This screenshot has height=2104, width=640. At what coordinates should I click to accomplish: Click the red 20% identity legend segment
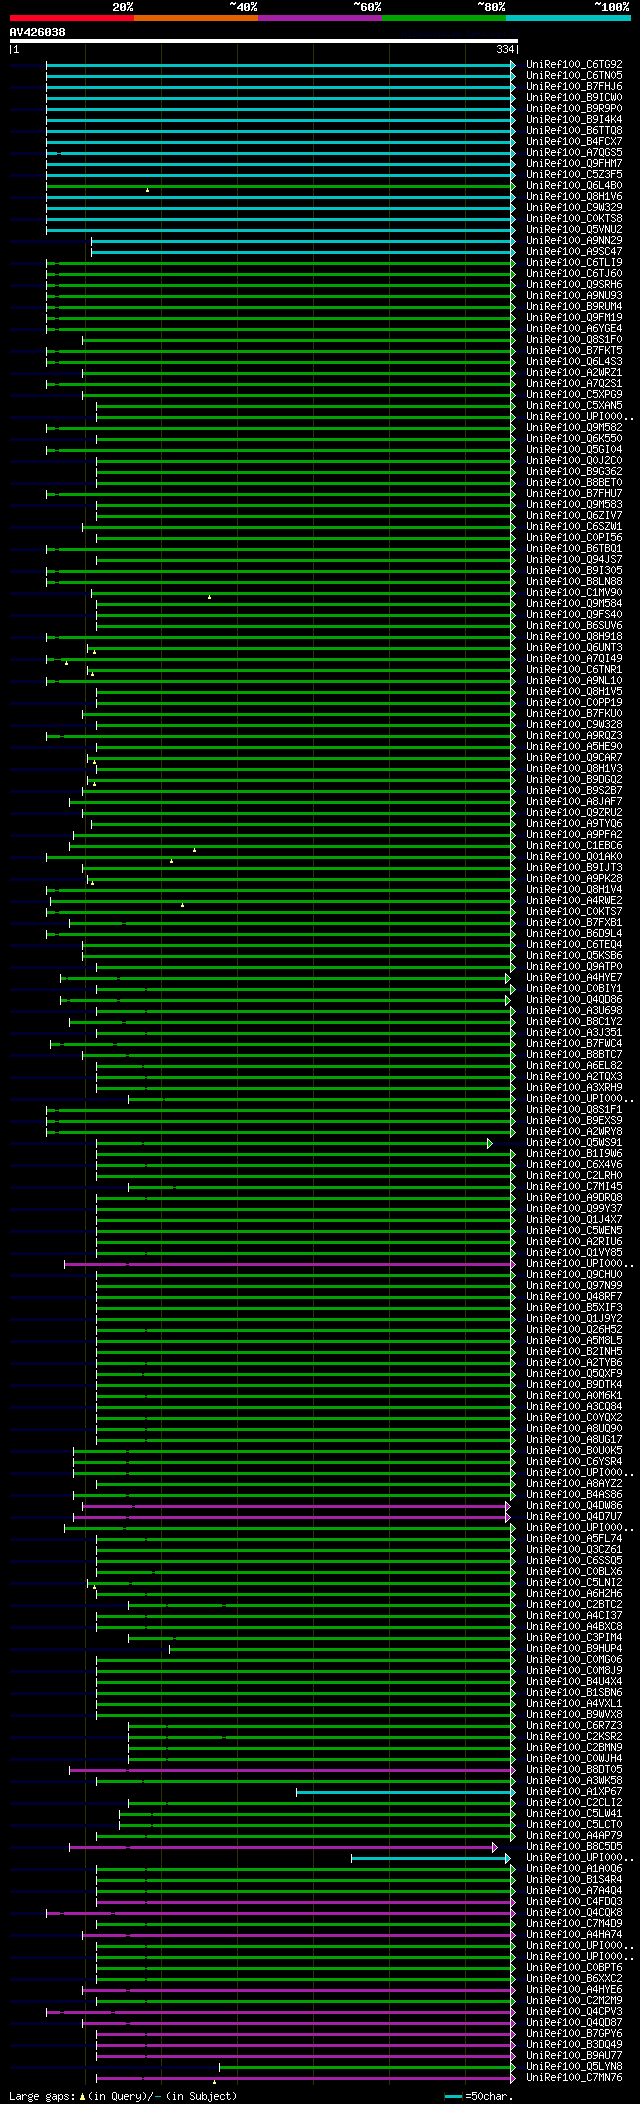[72, 18]
